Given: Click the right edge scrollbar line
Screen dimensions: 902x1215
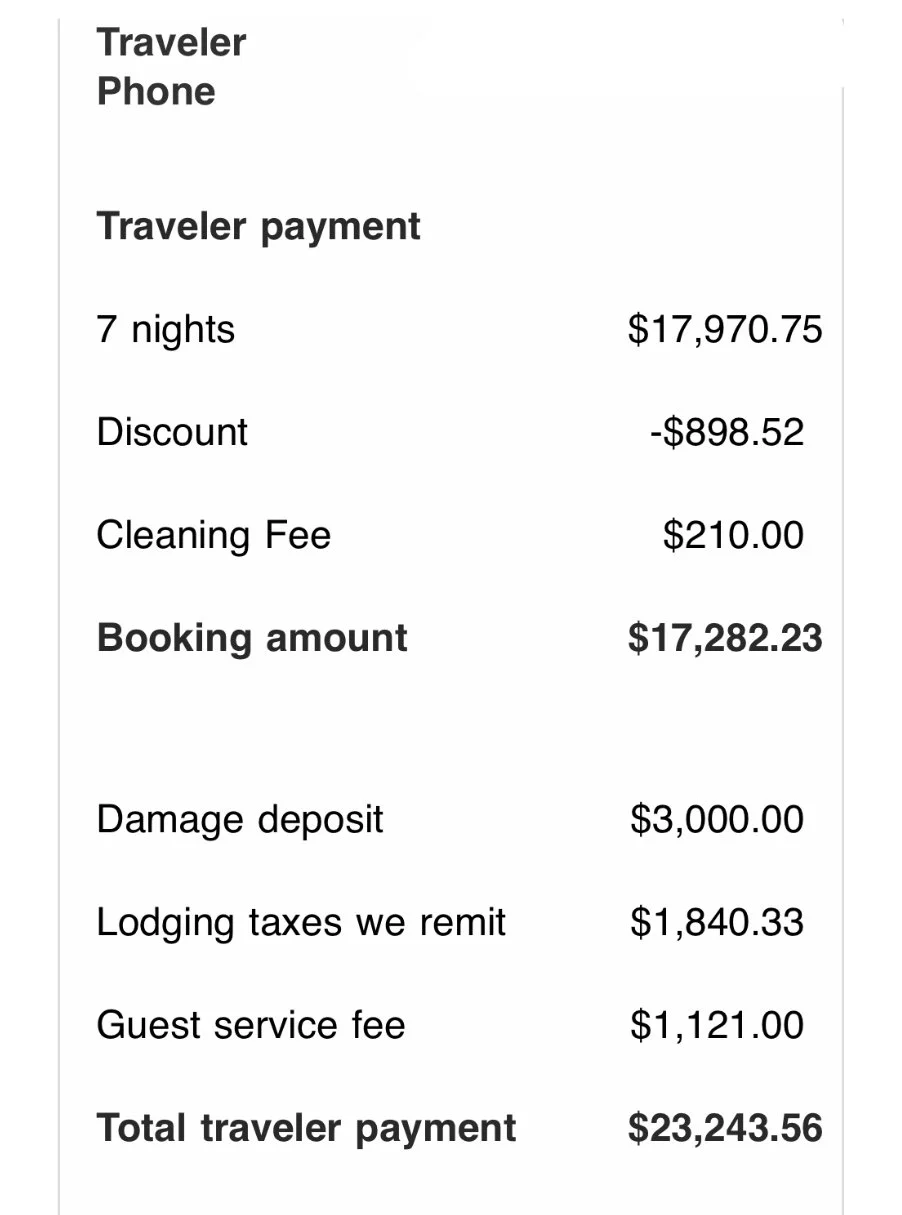Looking at the screenshot, I should [843, 650].
